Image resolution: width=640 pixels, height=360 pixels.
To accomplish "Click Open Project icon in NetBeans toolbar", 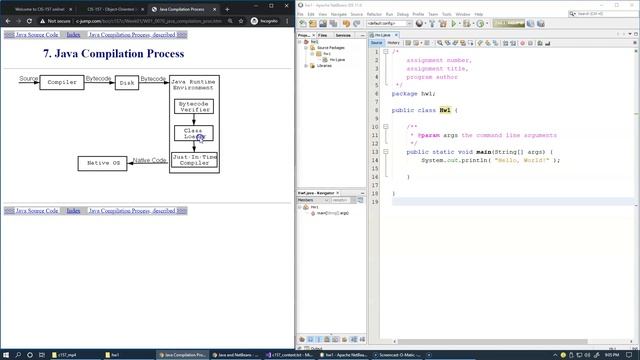I will coord(323,24).
